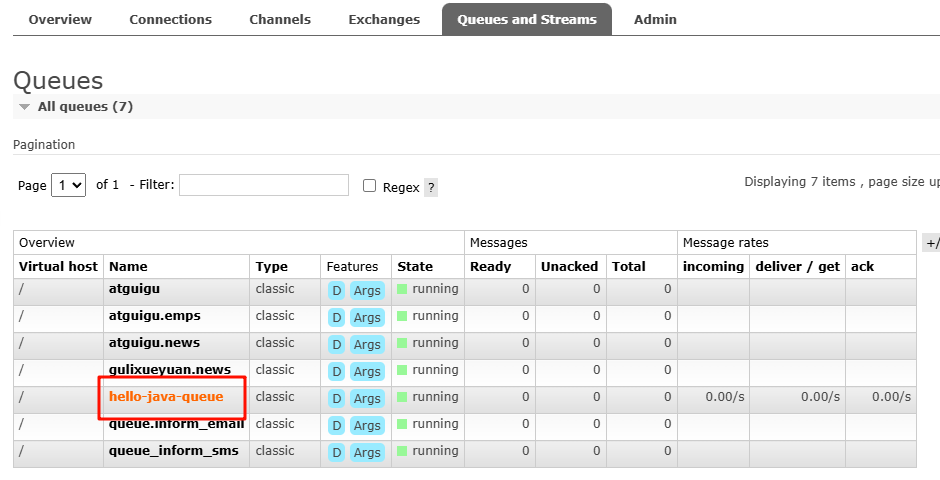Open the Page number dropdown
Viewport: 940px width, 480px height.
point(68,185)
